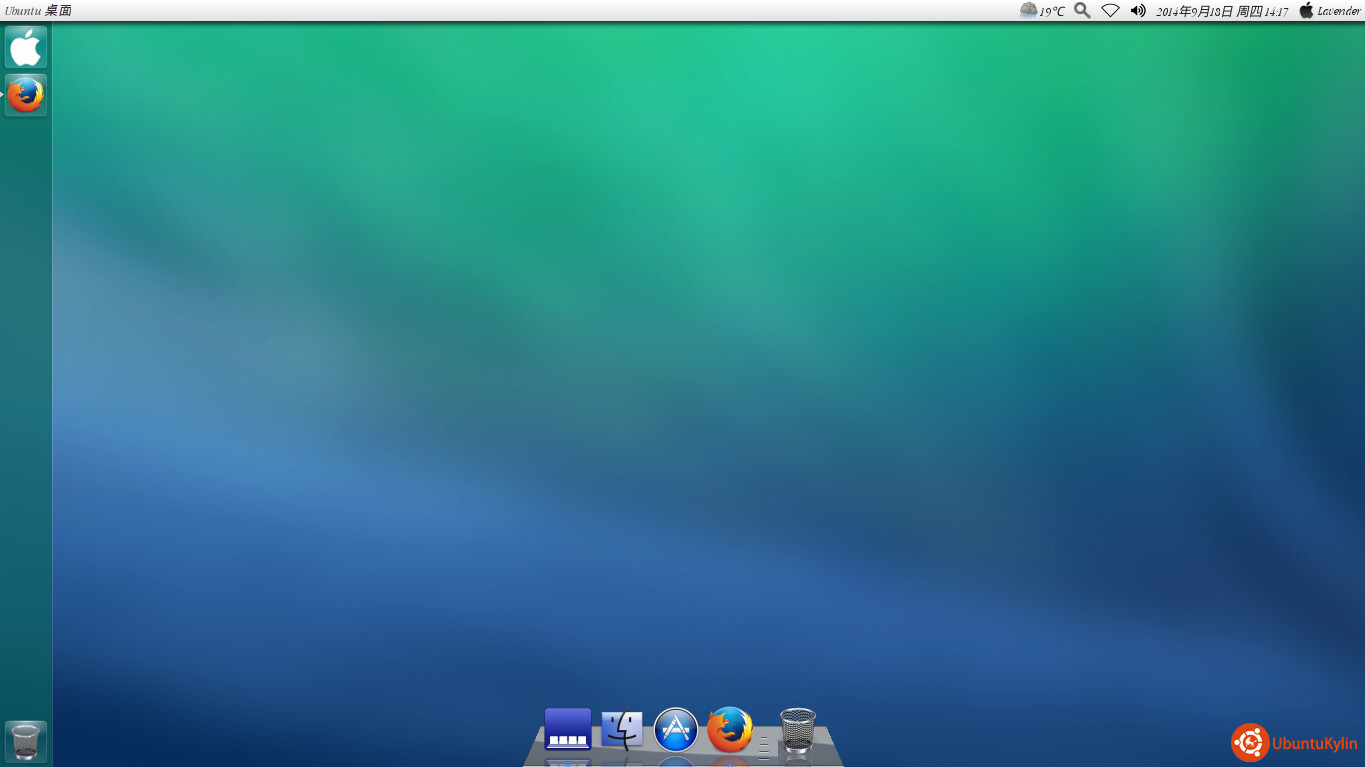The image size is (1365, 767).
Task: Click the 19°C temperature reading
Action: point(1052,11)
